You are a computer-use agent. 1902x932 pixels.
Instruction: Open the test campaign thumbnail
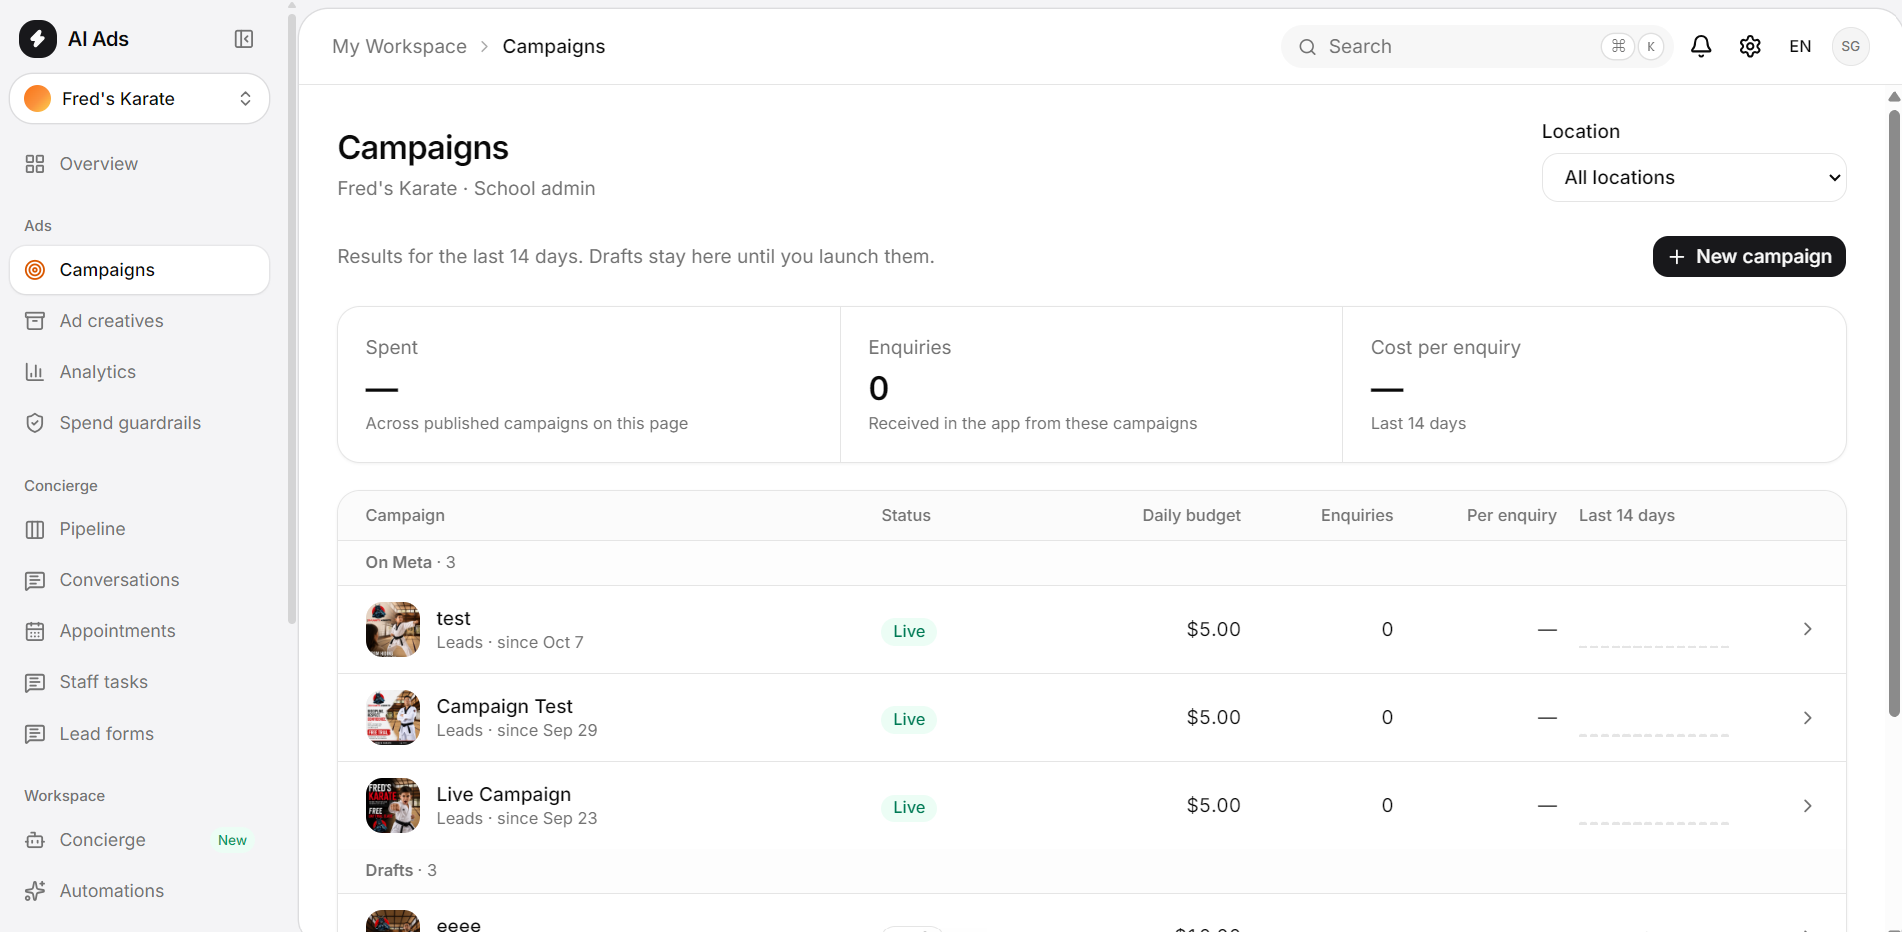pos(393,629)
